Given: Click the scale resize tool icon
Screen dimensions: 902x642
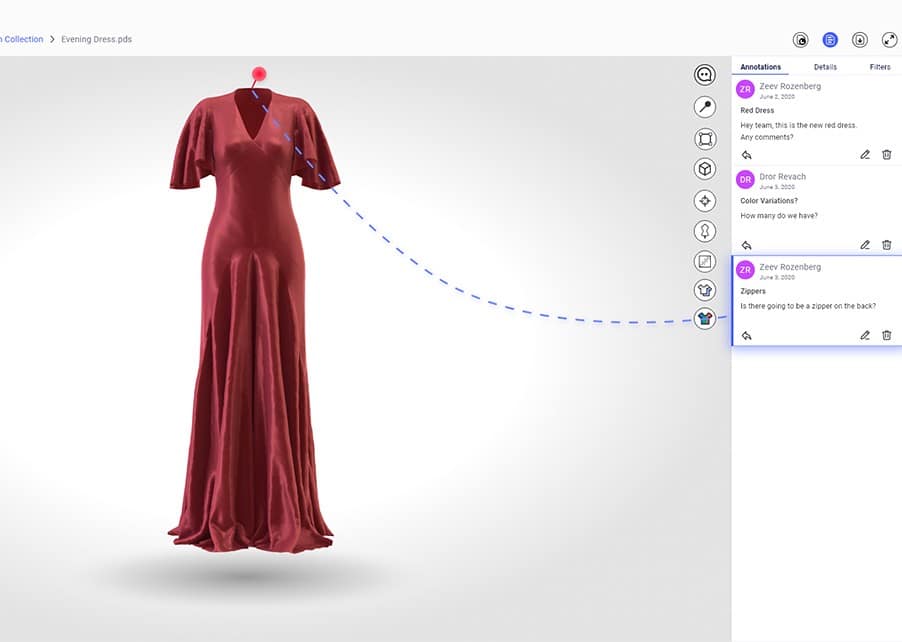Looking at the screenshot, I should (705, 261).
